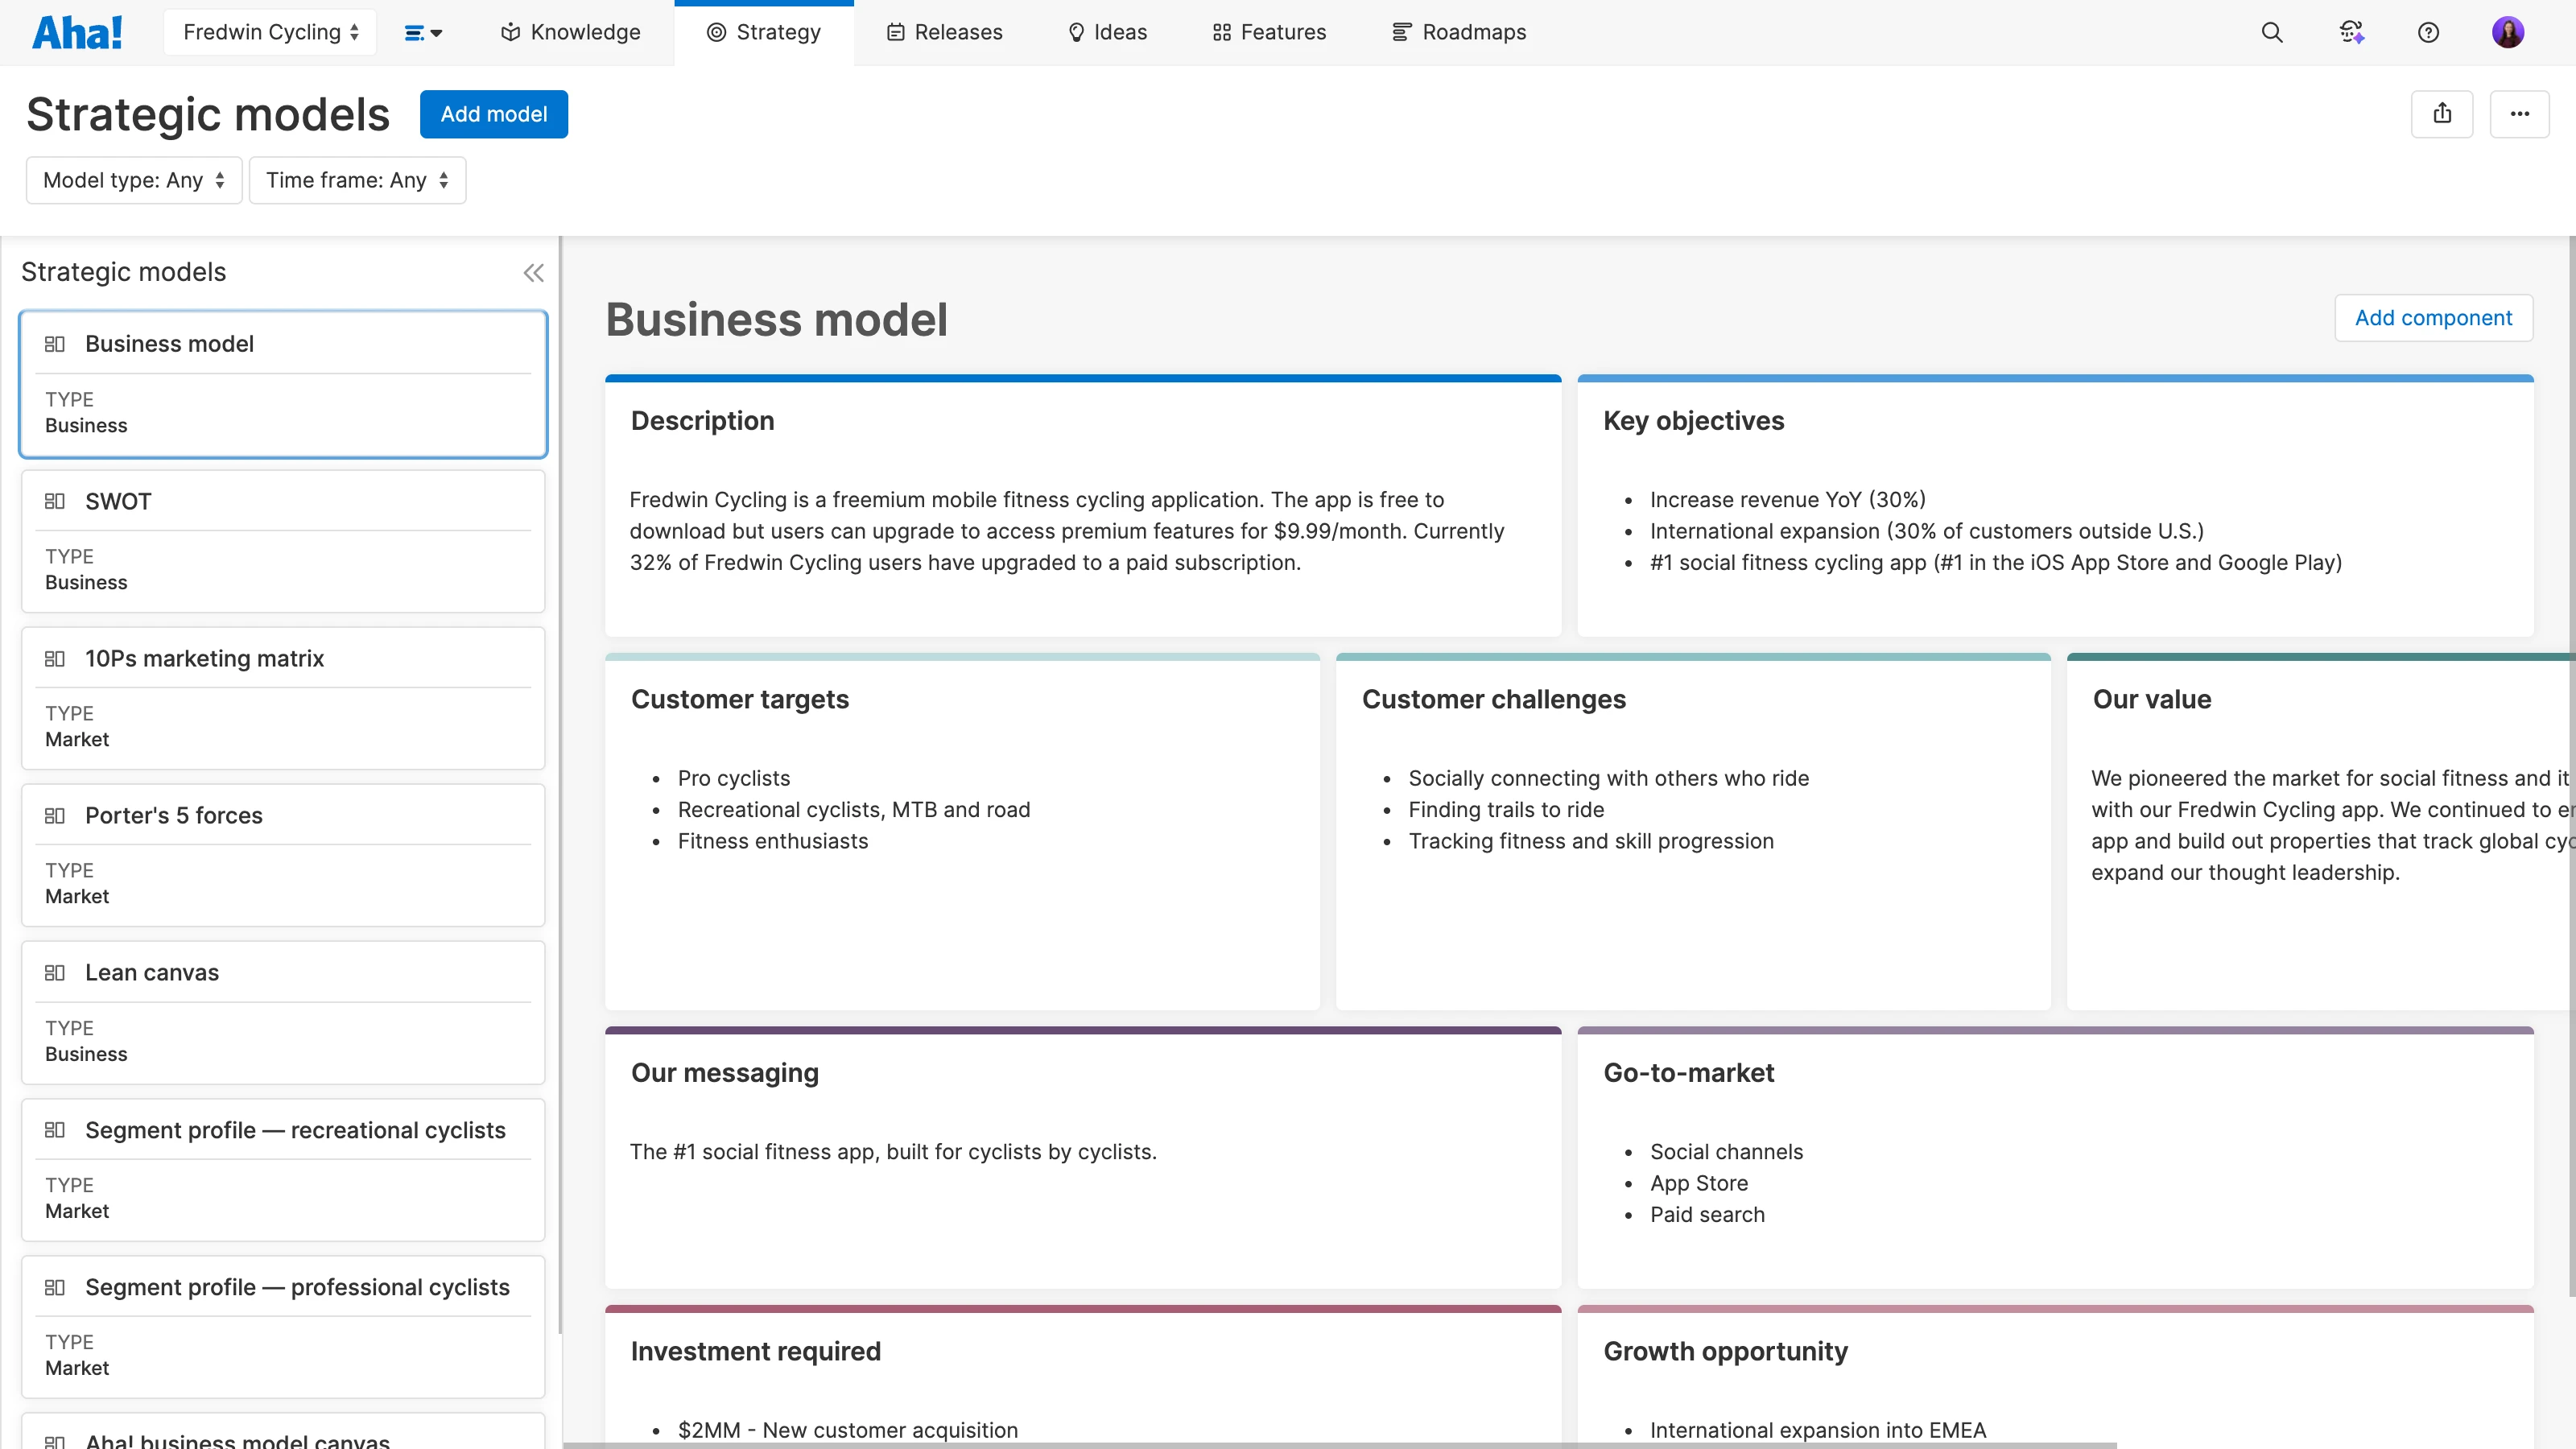The height and width of the screenshot is (1449, 2576).
Task: Click the Investment required heading
Action: tap(755, 1352)
